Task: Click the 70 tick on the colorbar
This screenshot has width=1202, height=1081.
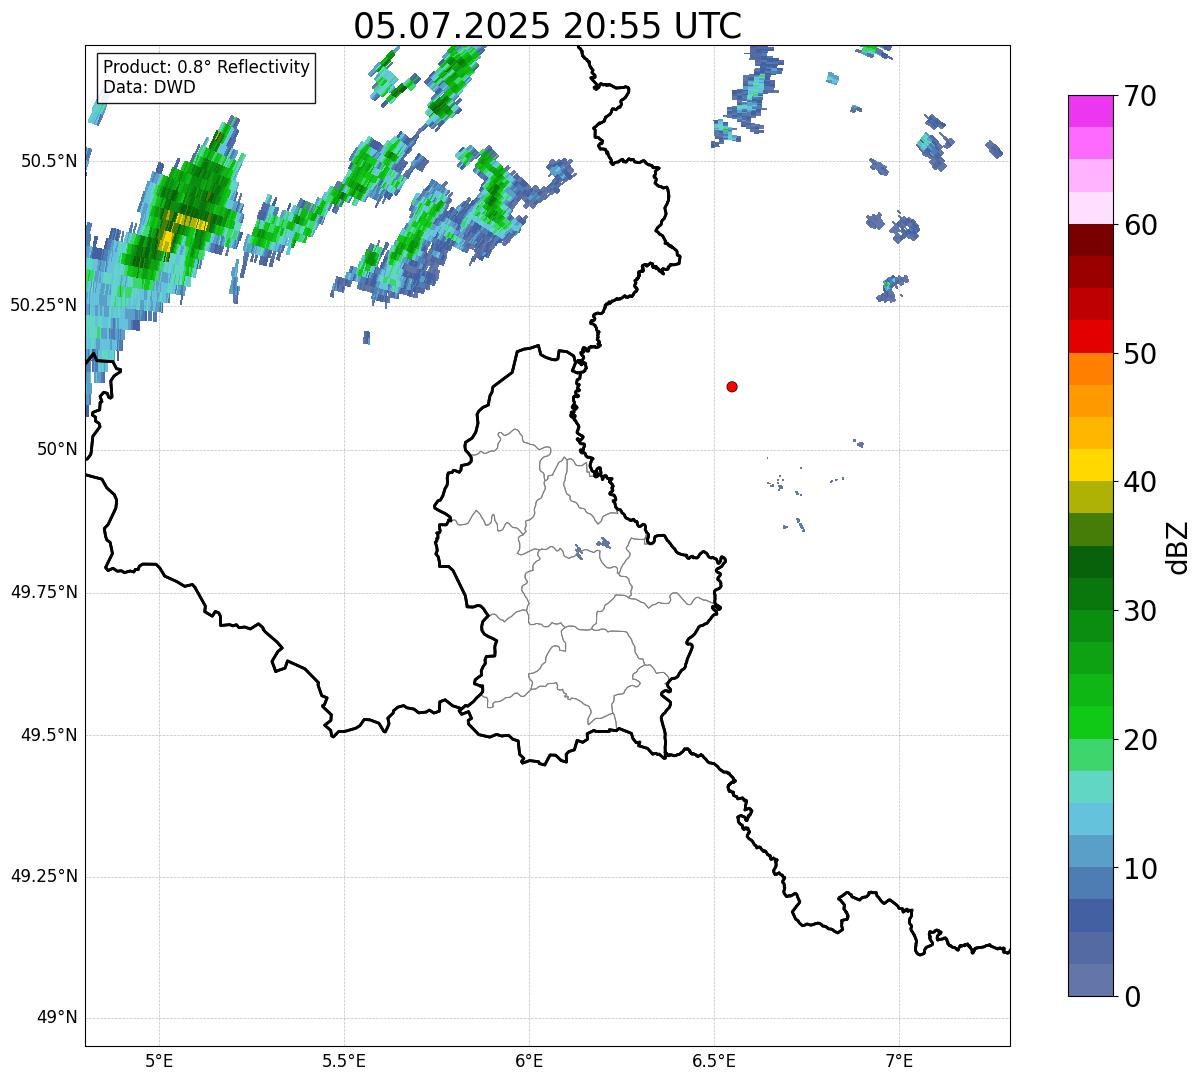Action: [x=1139, y=97]
